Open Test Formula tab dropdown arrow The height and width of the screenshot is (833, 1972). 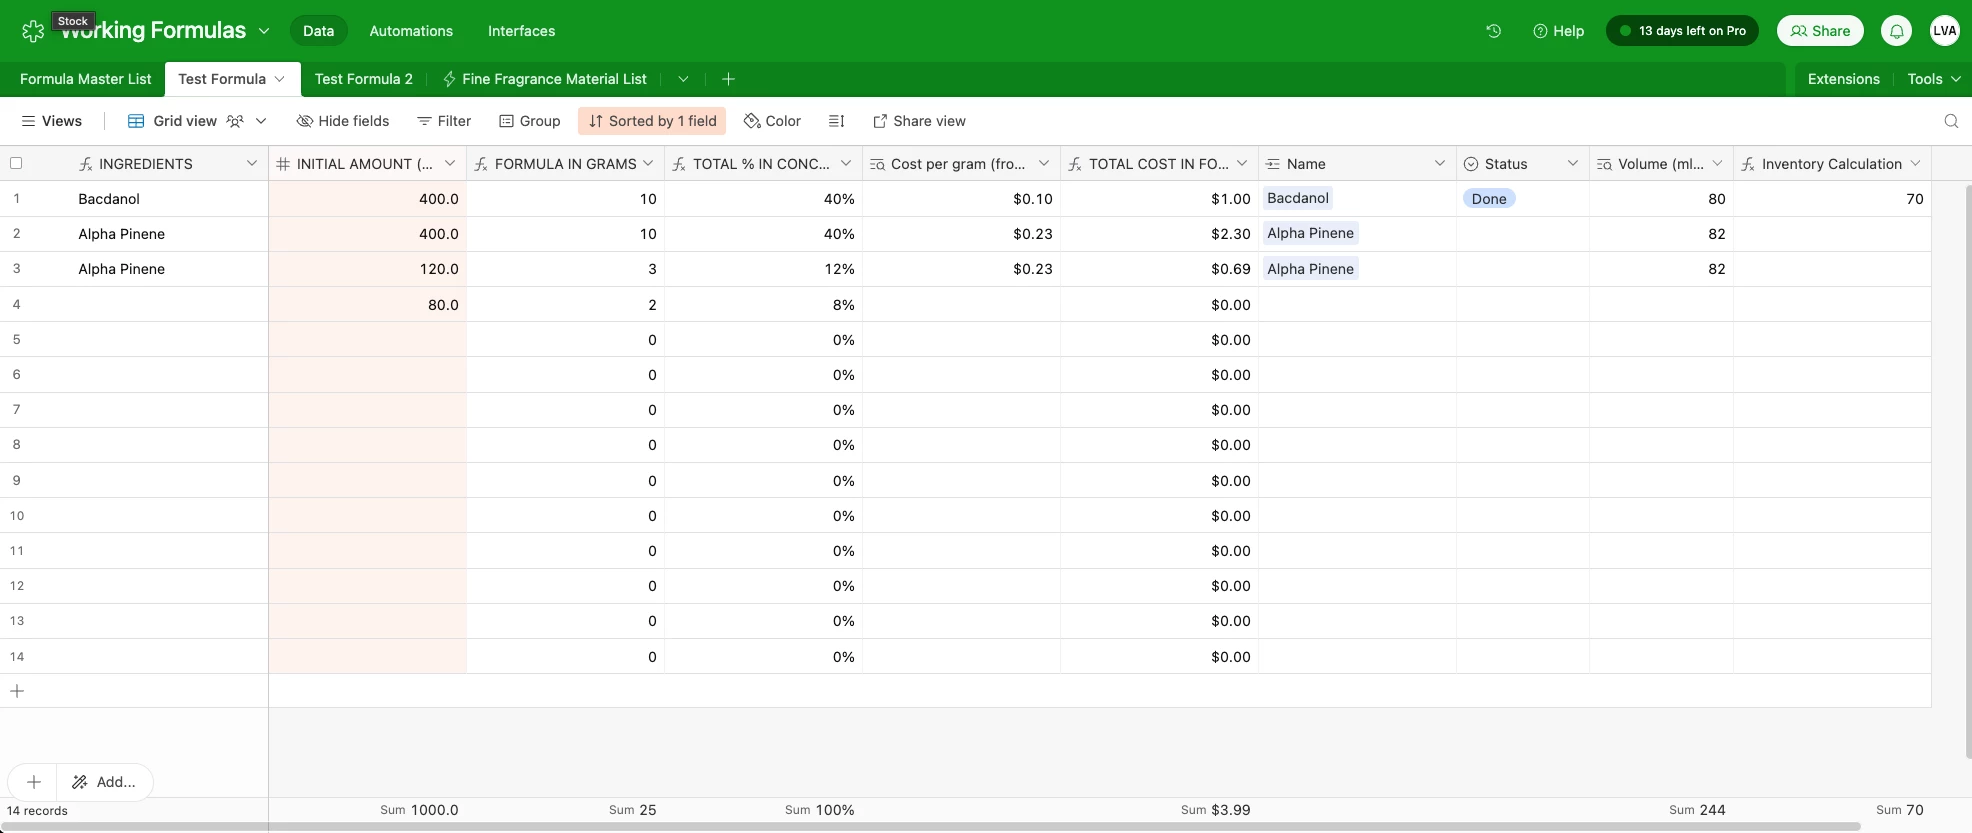(280, 79)
